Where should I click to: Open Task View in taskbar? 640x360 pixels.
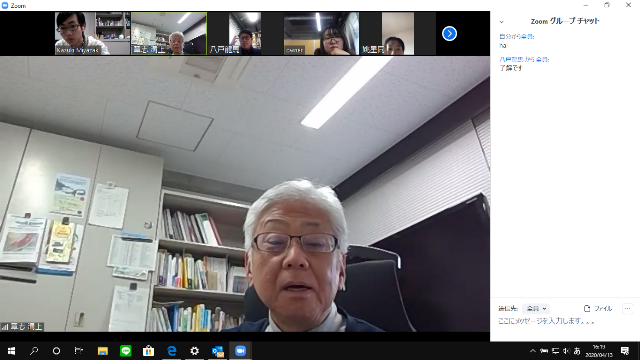pos(79,351)
